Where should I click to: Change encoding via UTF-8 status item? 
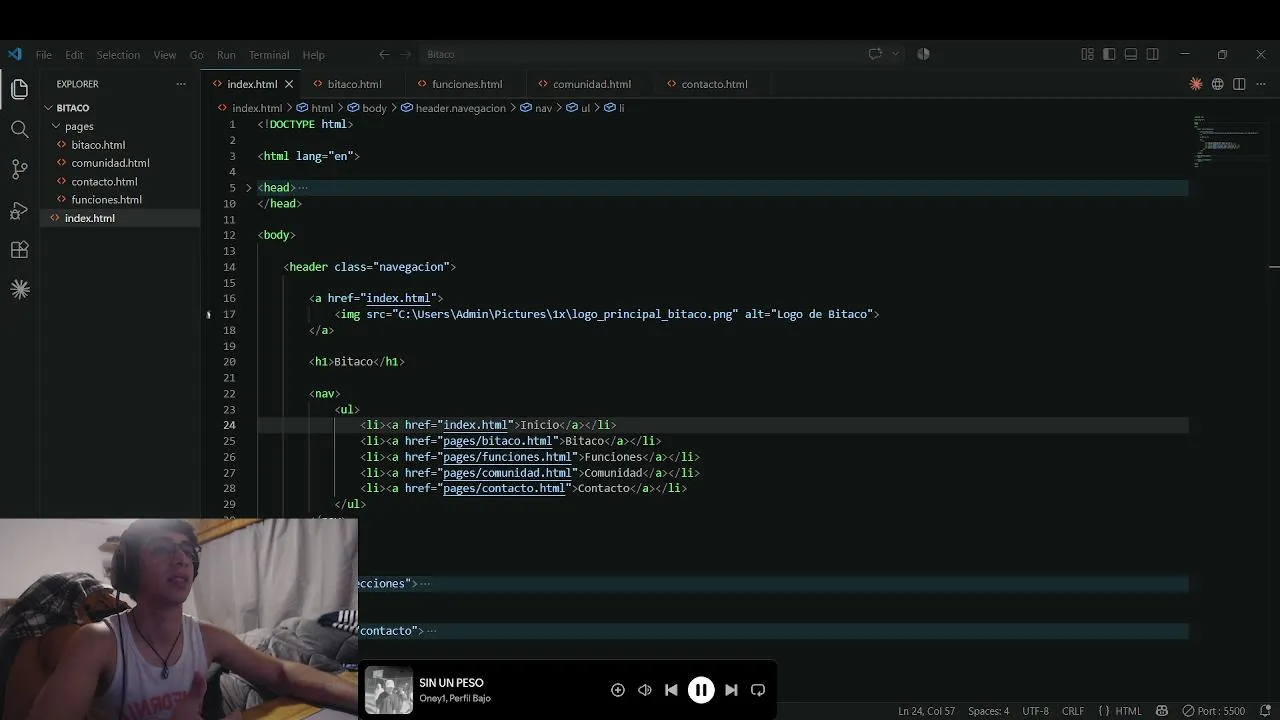point(1035,711)
